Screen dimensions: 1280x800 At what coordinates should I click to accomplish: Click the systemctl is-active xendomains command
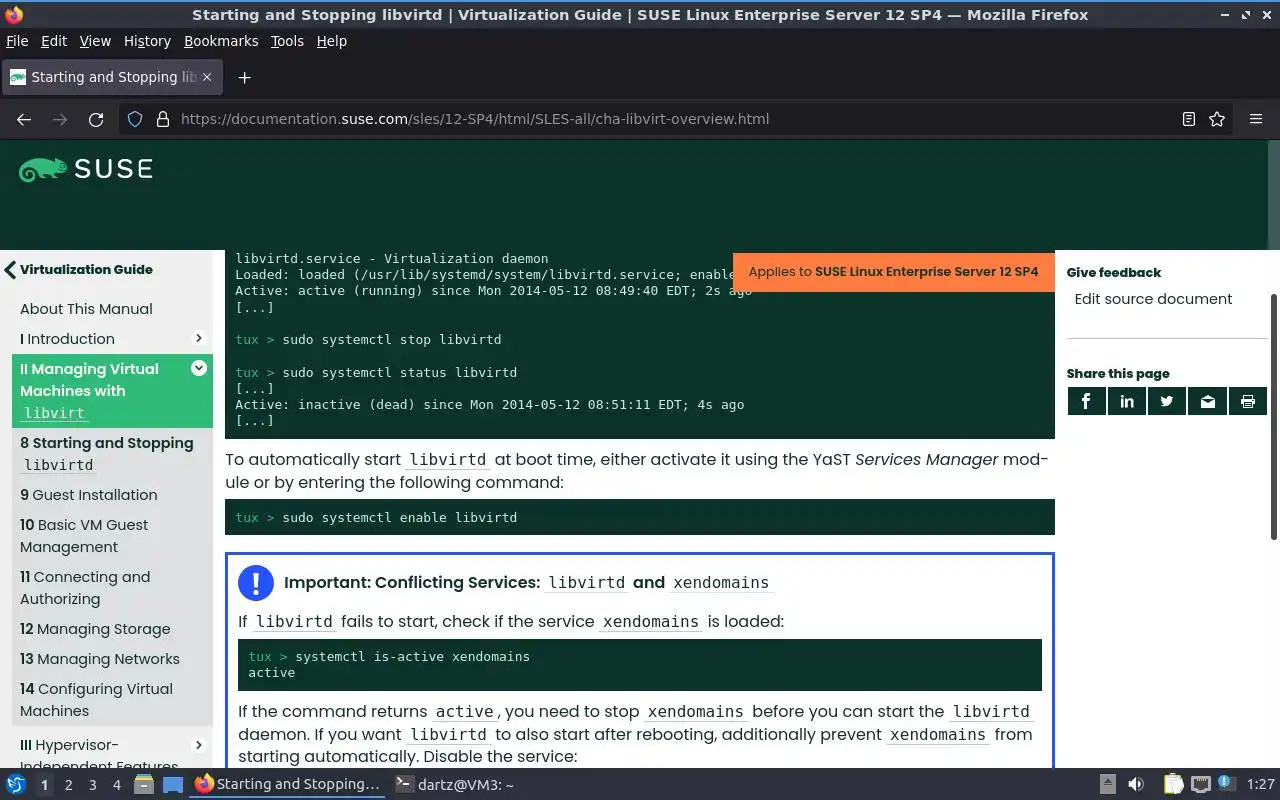coord(412,656)
